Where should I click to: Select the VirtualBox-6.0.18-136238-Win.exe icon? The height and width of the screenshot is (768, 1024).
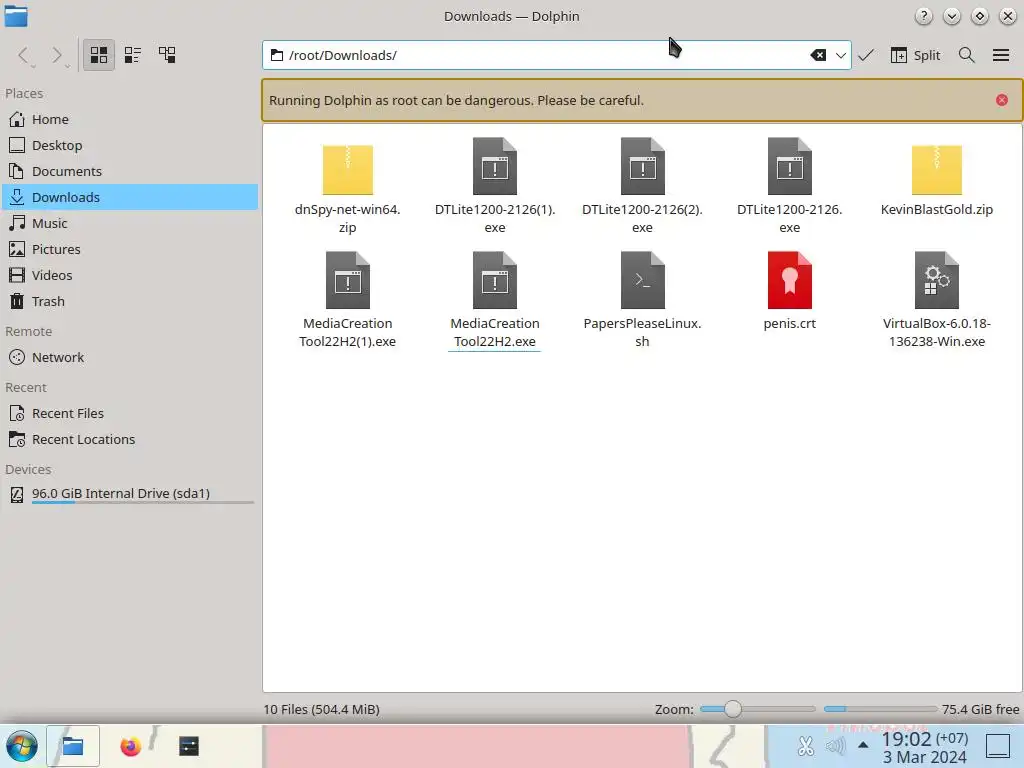click(x=936, y=280)
